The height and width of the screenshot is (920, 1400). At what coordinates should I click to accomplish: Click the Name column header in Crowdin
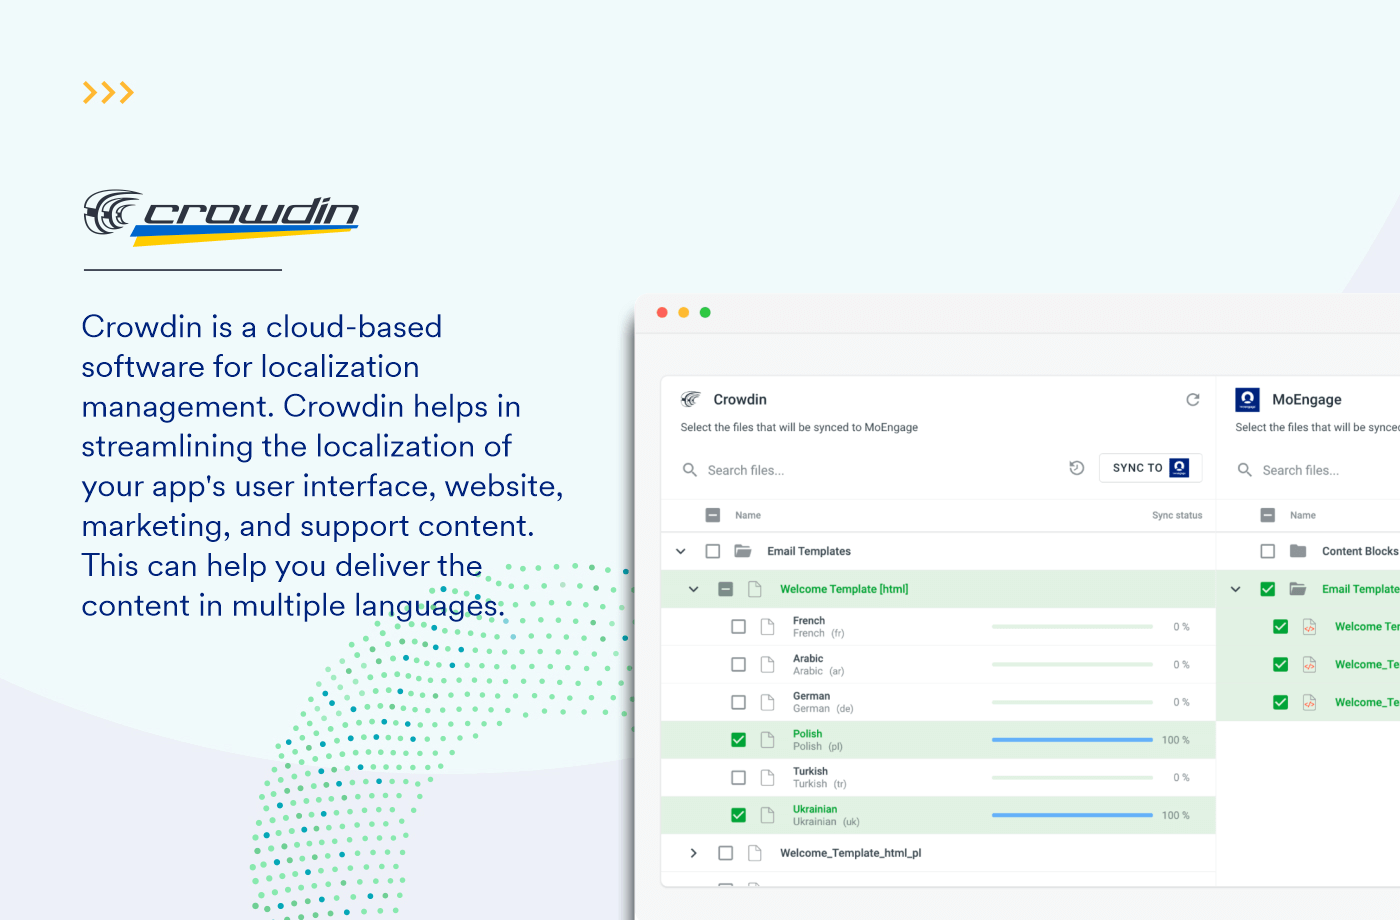pos(748,515)
